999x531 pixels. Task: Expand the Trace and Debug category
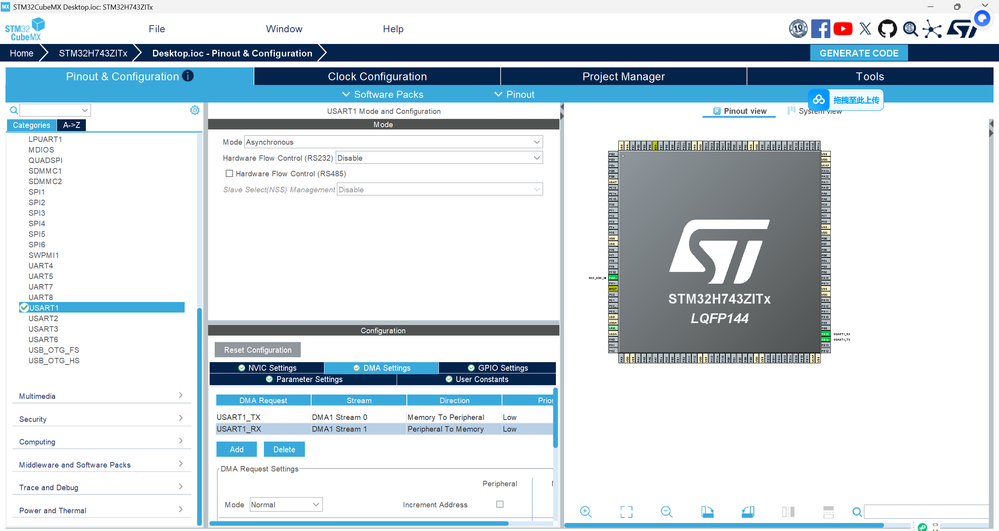101,488
